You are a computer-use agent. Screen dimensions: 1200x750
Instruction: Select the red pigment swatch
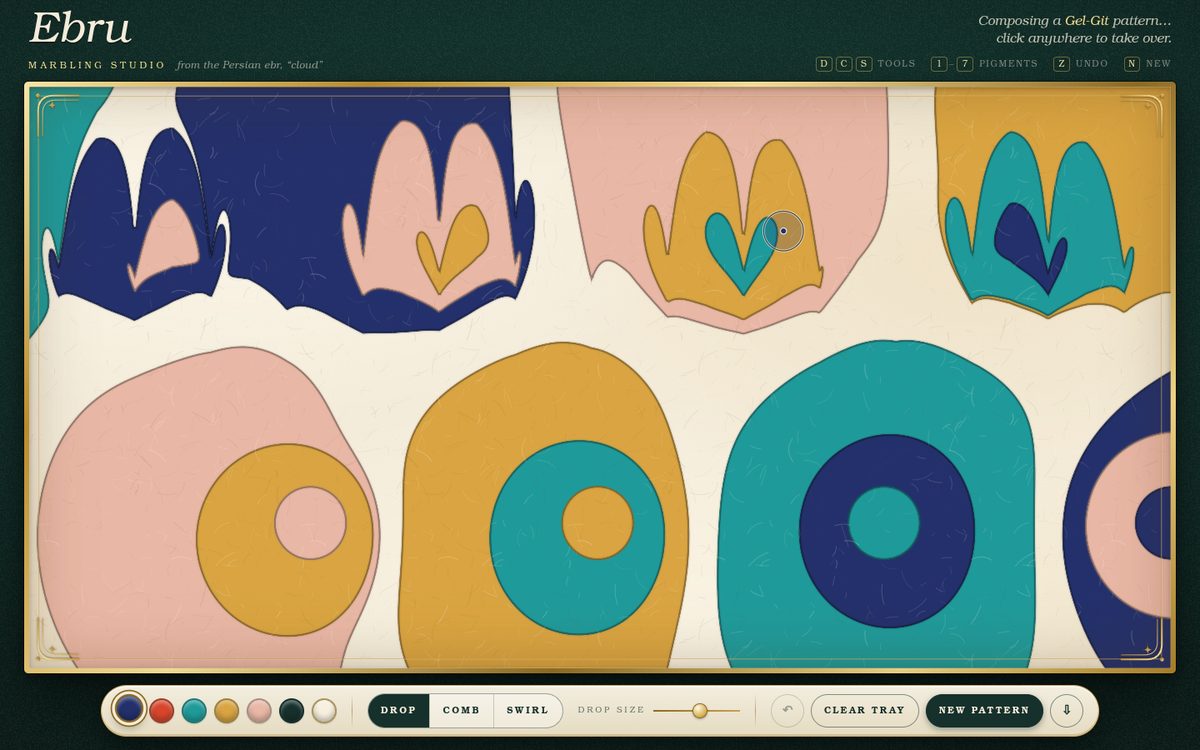[162, 710]
